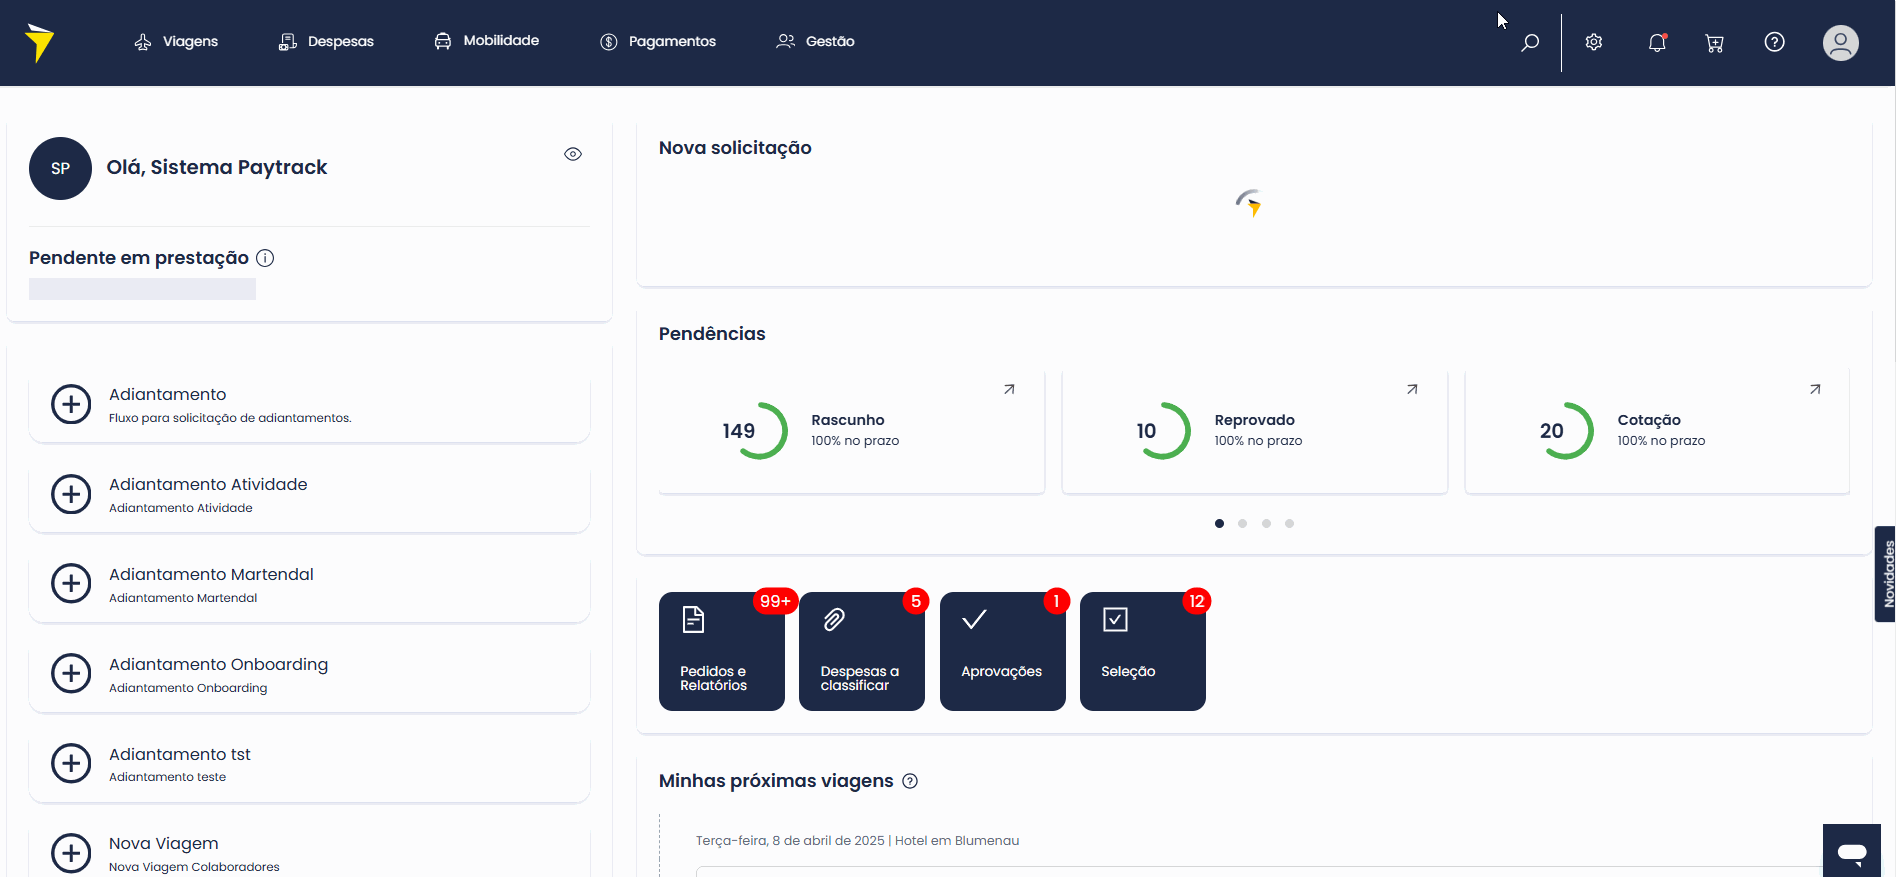Screen dimensions: 1896x877
Task: Open notifications bell icon
Action: point(1657,42)
